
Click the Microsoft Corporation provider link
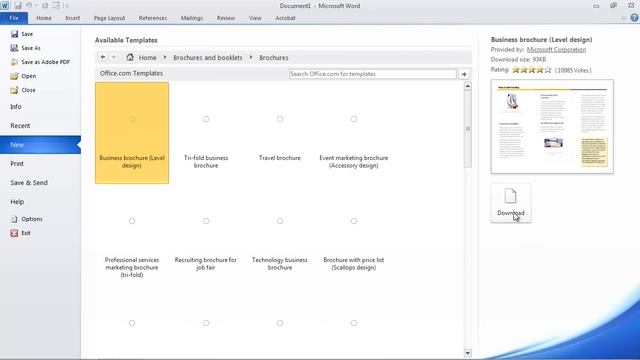click(556, 49)
